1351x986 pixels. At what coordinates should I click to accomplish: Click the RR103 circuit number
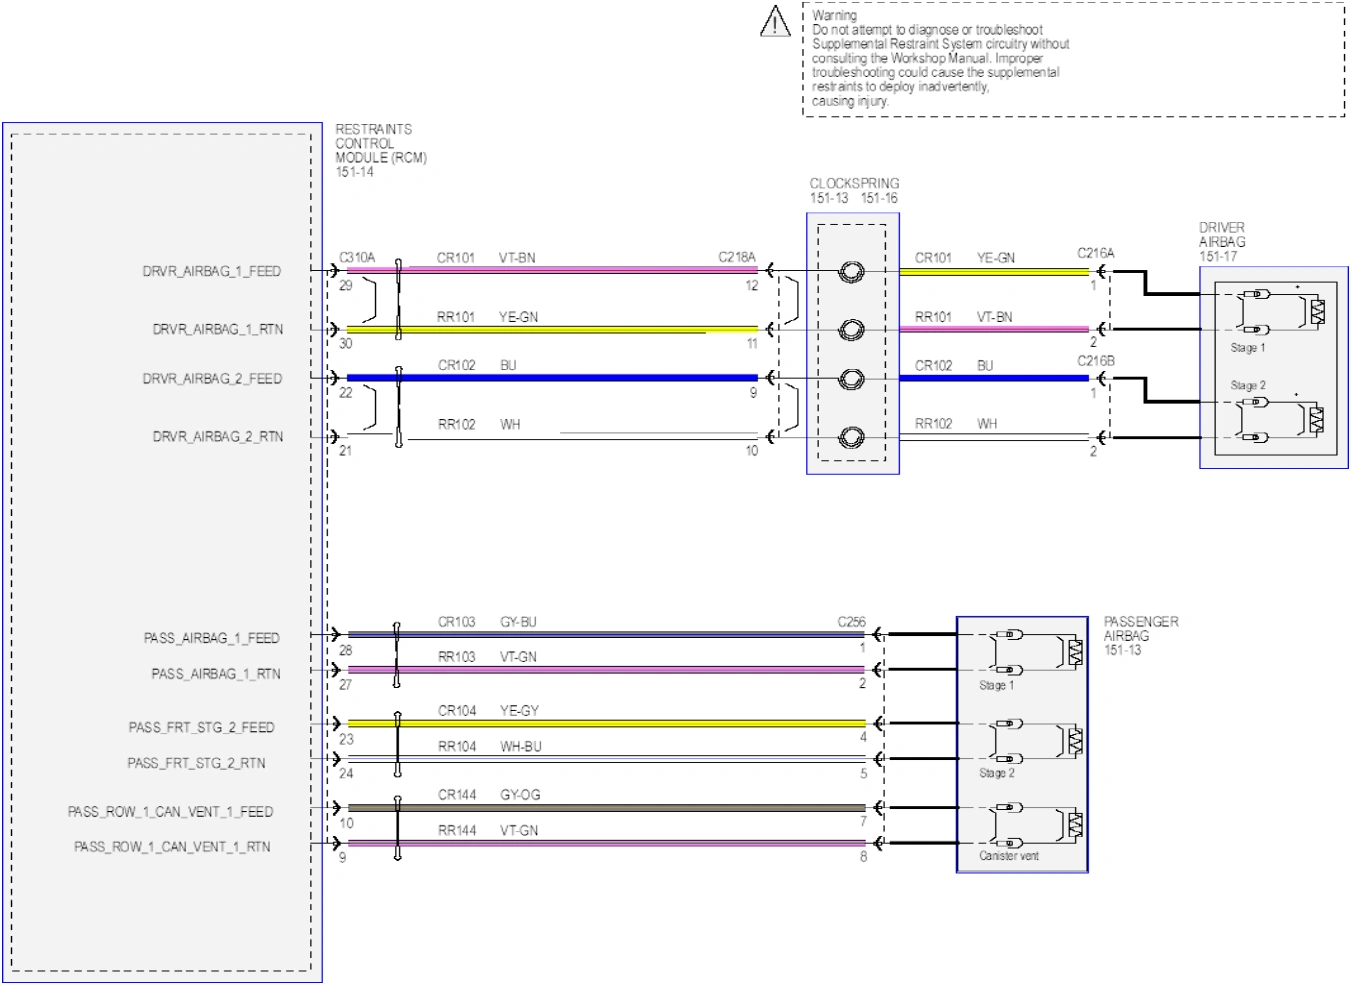pyautogui.click(x=456, y=657)
